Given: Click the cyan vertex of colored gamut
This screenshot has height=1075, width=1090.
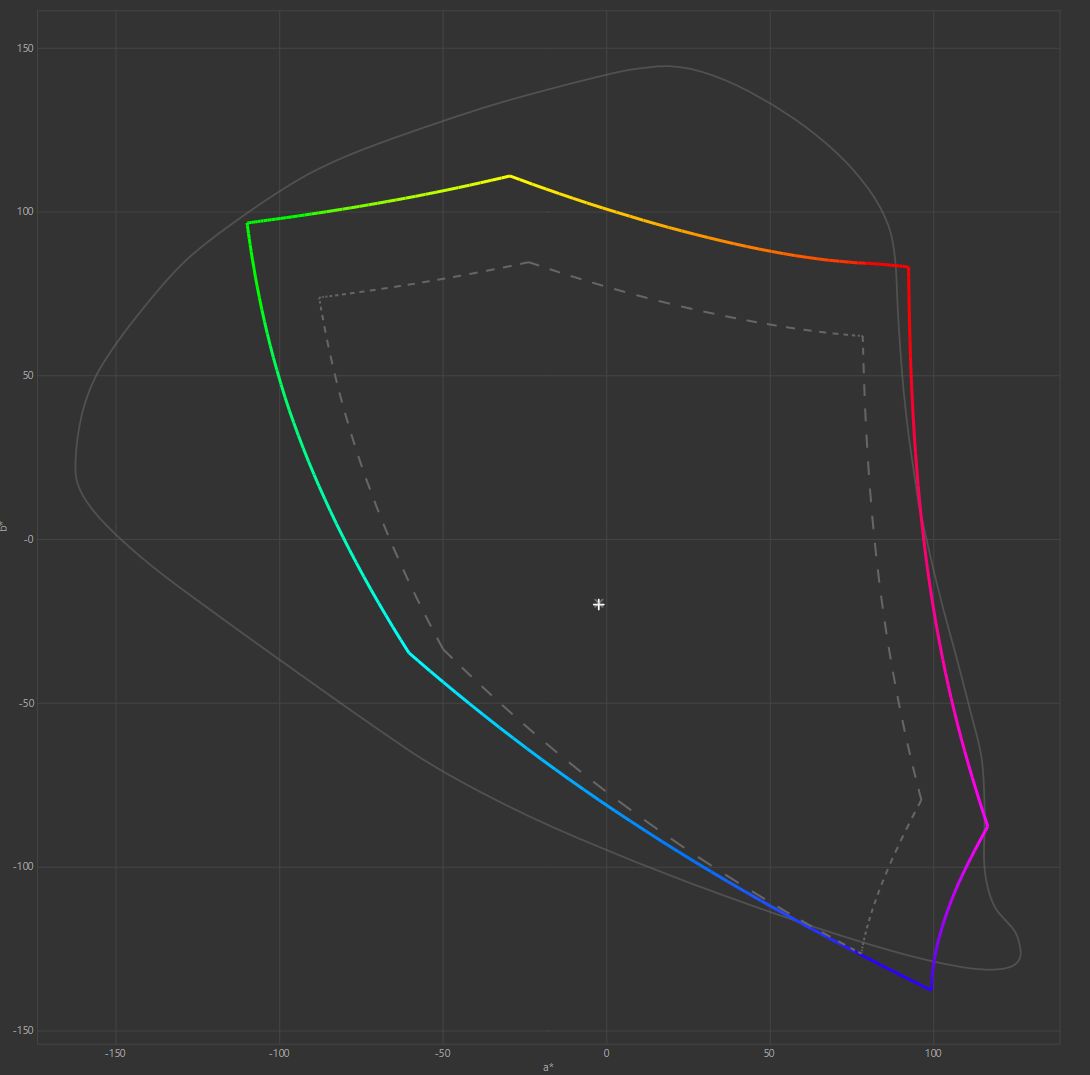Looking at the screenshot, I should tap(408, 652).
